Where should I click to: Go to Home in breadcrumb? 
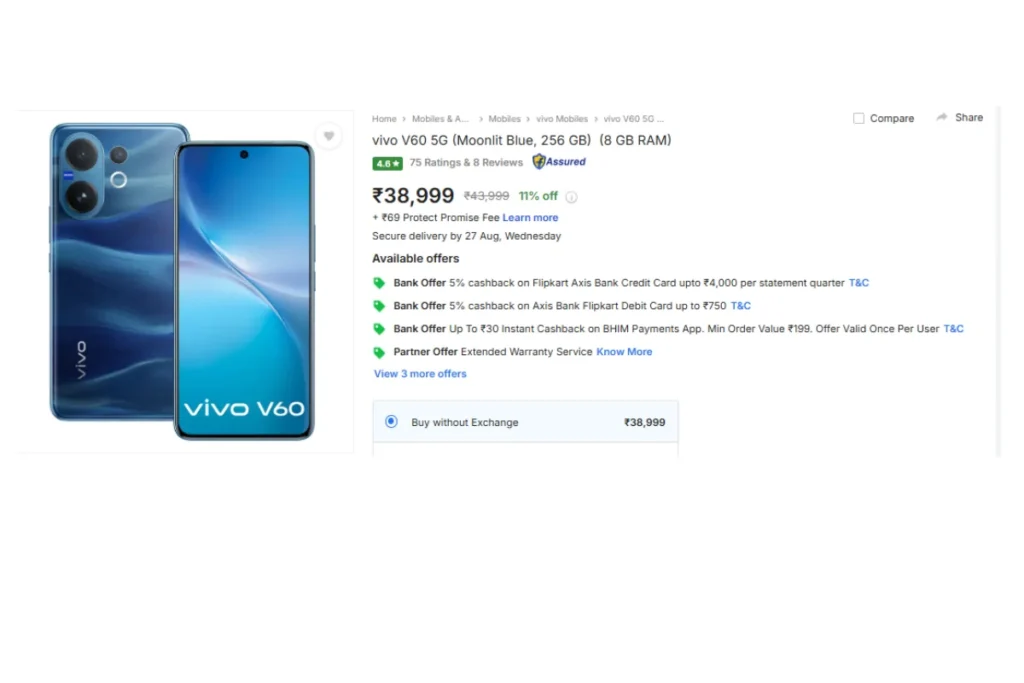pos(384,119)
